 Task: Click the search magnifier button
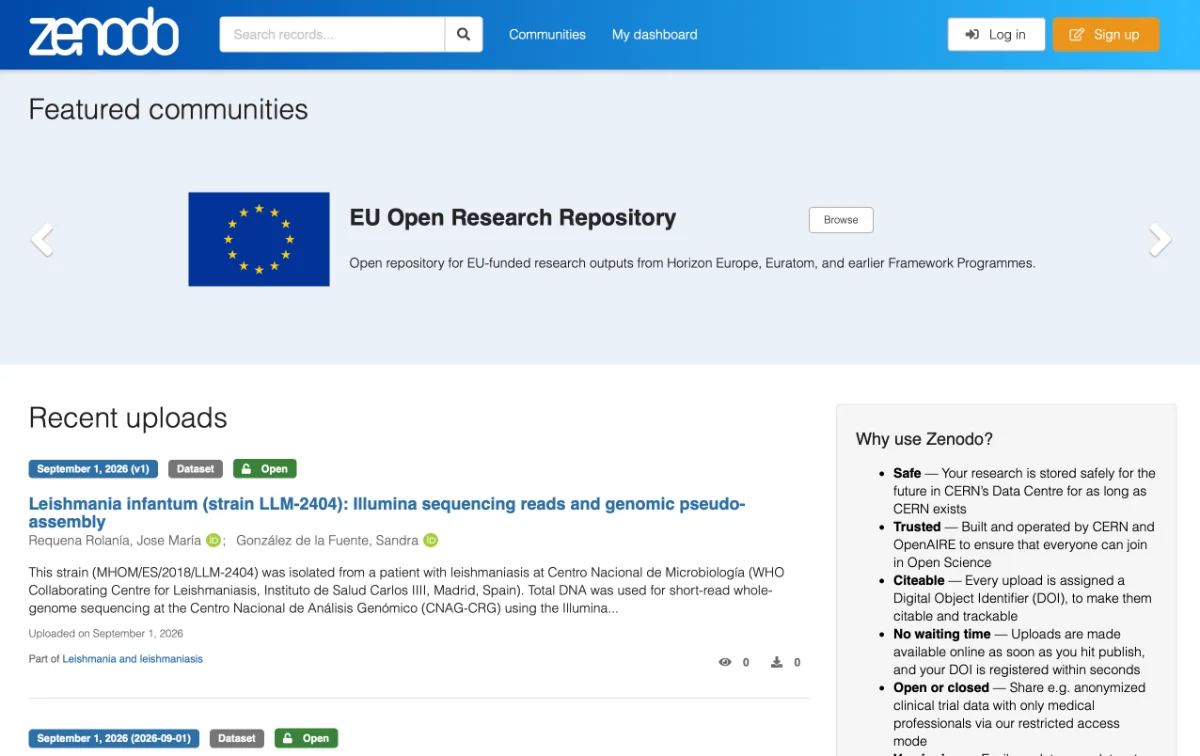tap(464, 34)
